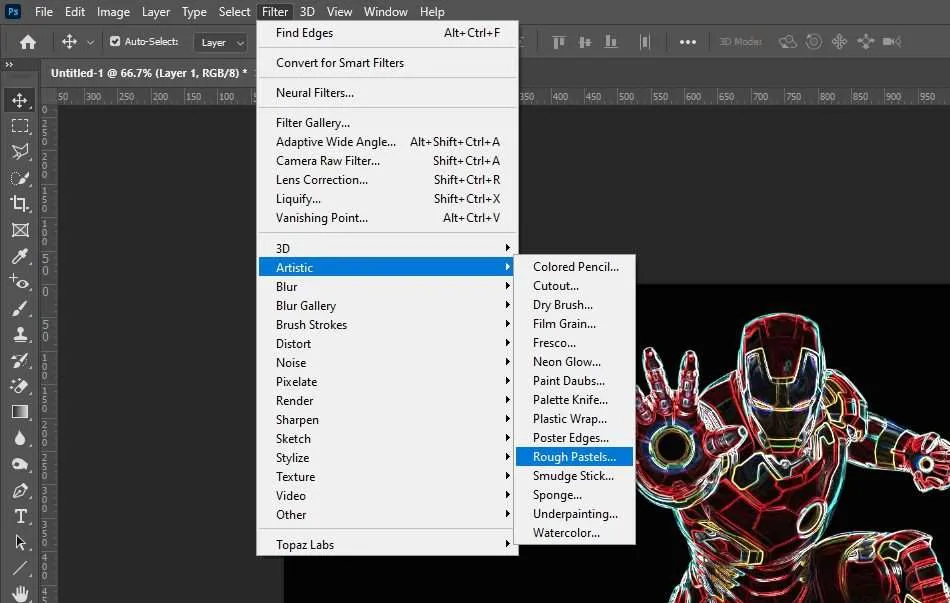Select the Pen tool
Image resolution: width=950 pixels, height=603 pixels.
pyautogui.click(x=20, y=490)
